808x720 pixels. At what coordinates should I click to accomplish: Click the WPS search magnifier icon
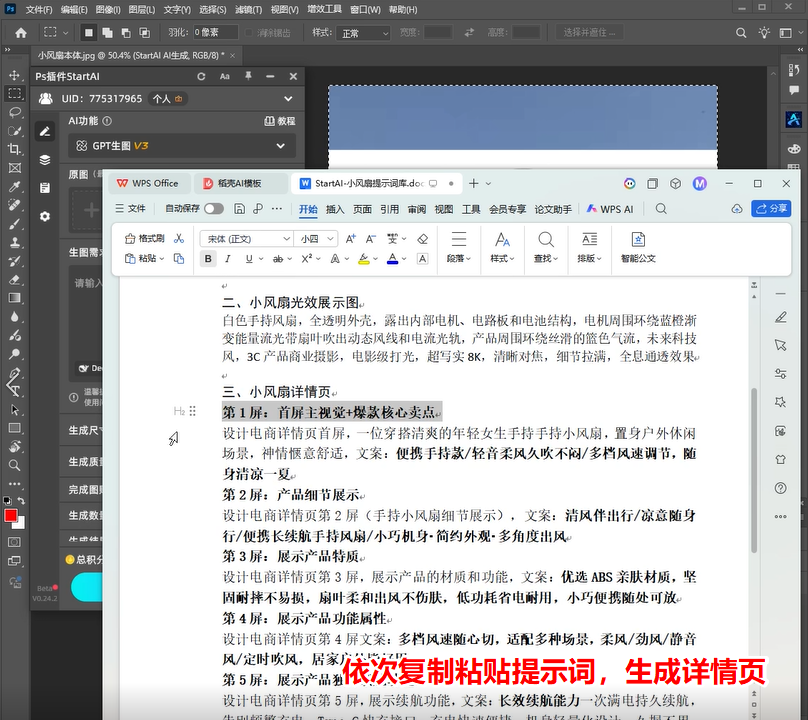(661, 209)
